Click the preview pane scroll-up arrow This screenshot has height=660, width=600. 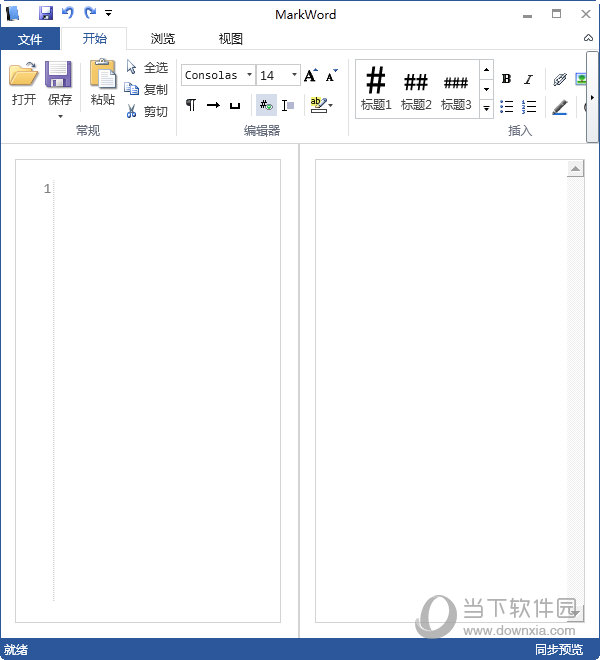click(x=575, y=169)
